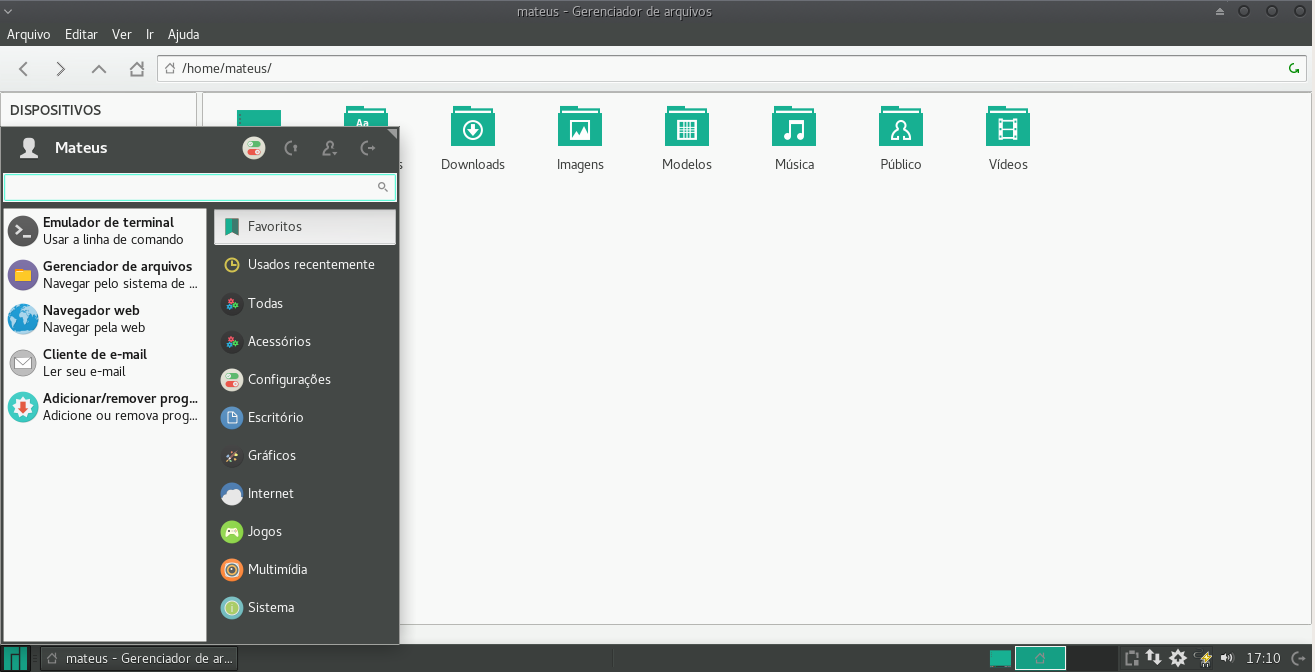This screenshot has width=1315, height=672.
Task: Lock the screen from the menu header
Action: (291, 148)
